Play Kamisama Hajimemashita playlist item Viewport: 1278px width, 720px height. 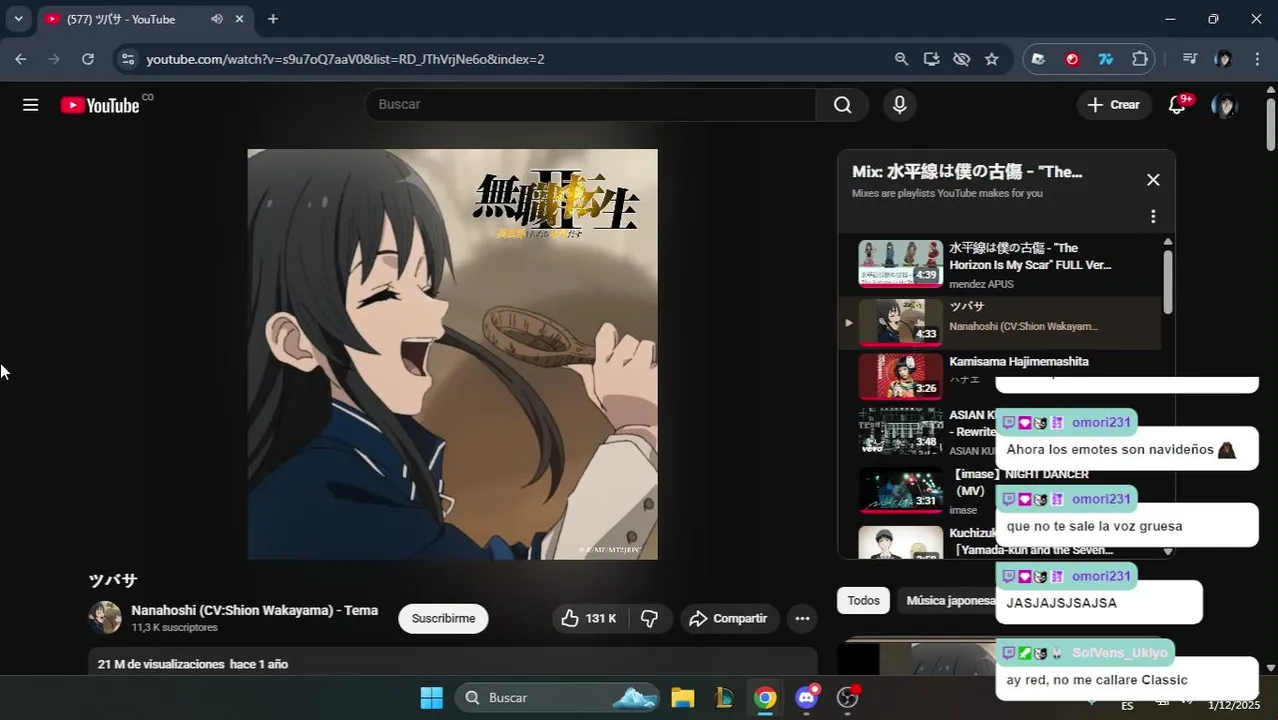pyautogui.click(x=1000, y=376)
